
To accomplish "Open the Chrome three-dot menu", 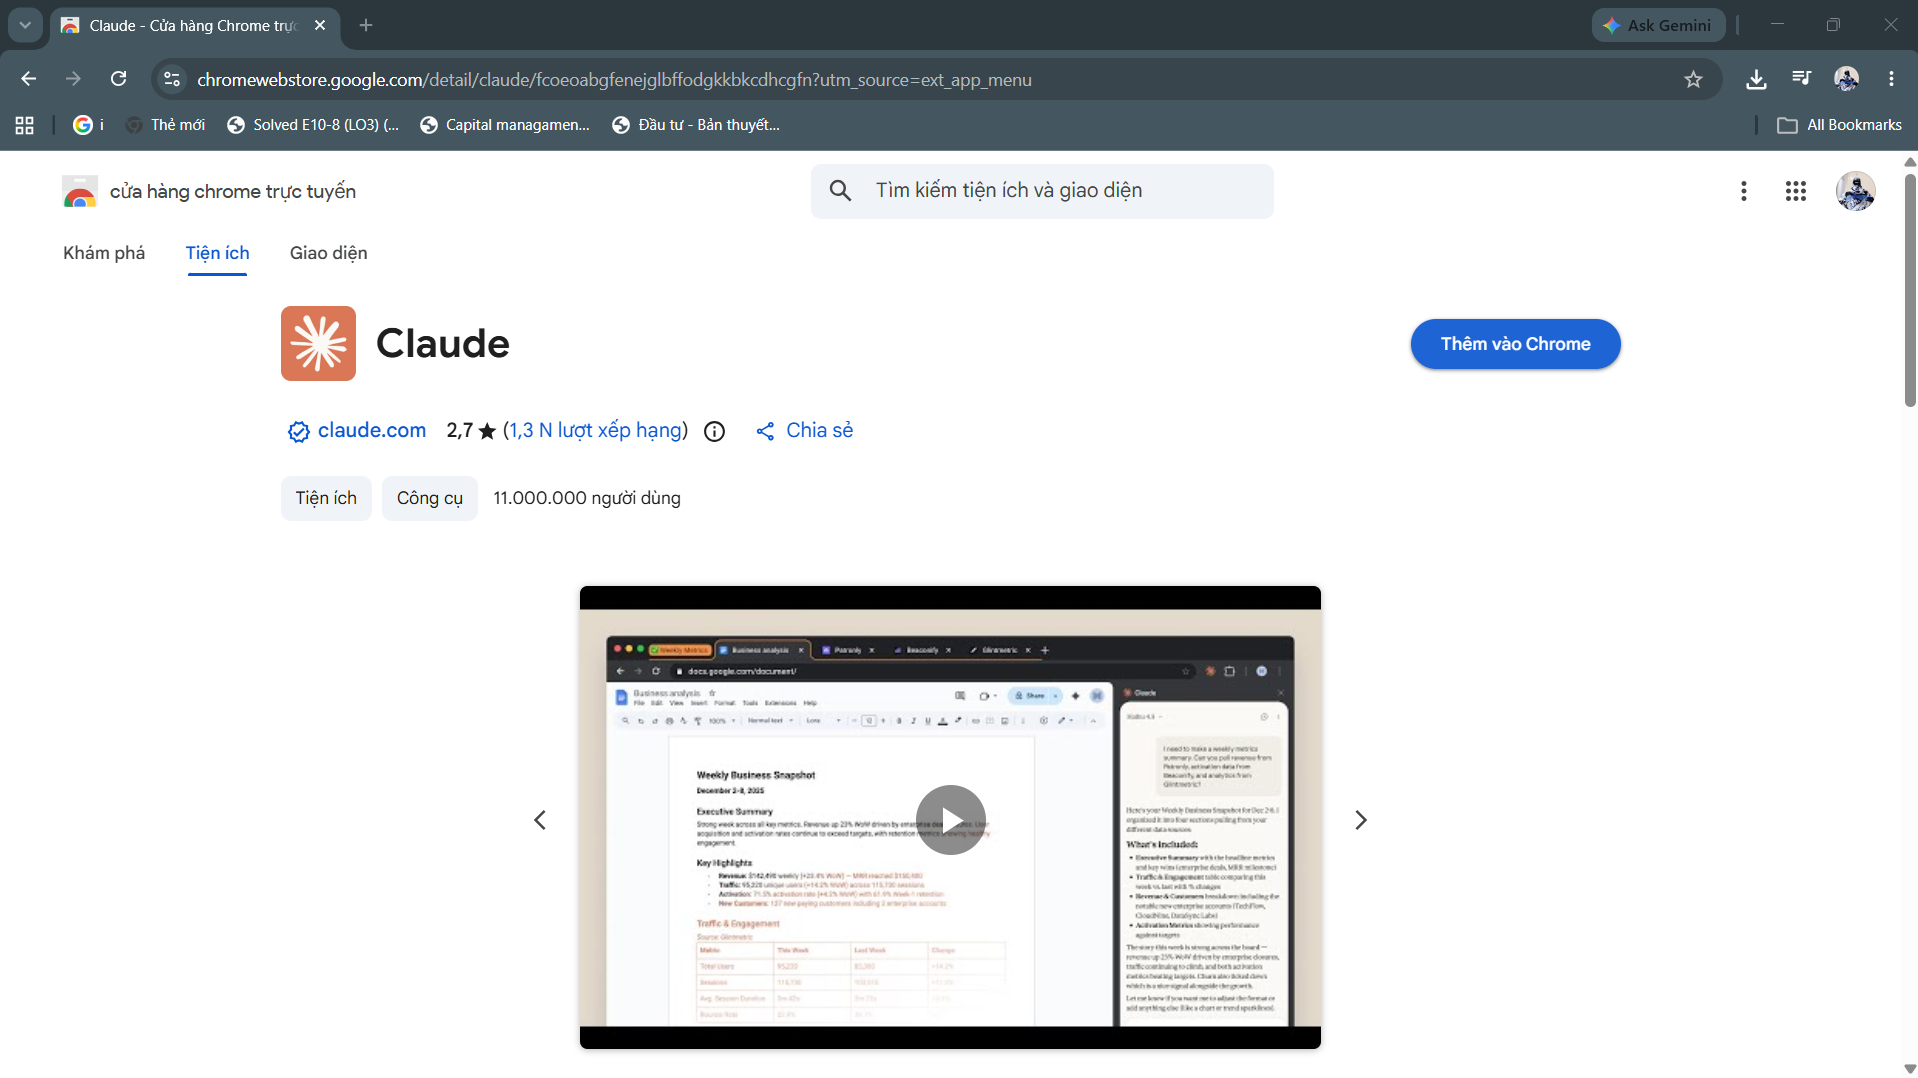I will [x=1891, y=79].
